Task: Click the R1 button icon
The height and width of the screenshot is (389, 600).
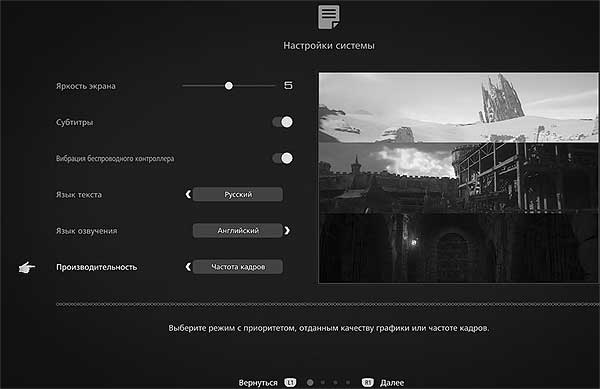Action: 367,382
